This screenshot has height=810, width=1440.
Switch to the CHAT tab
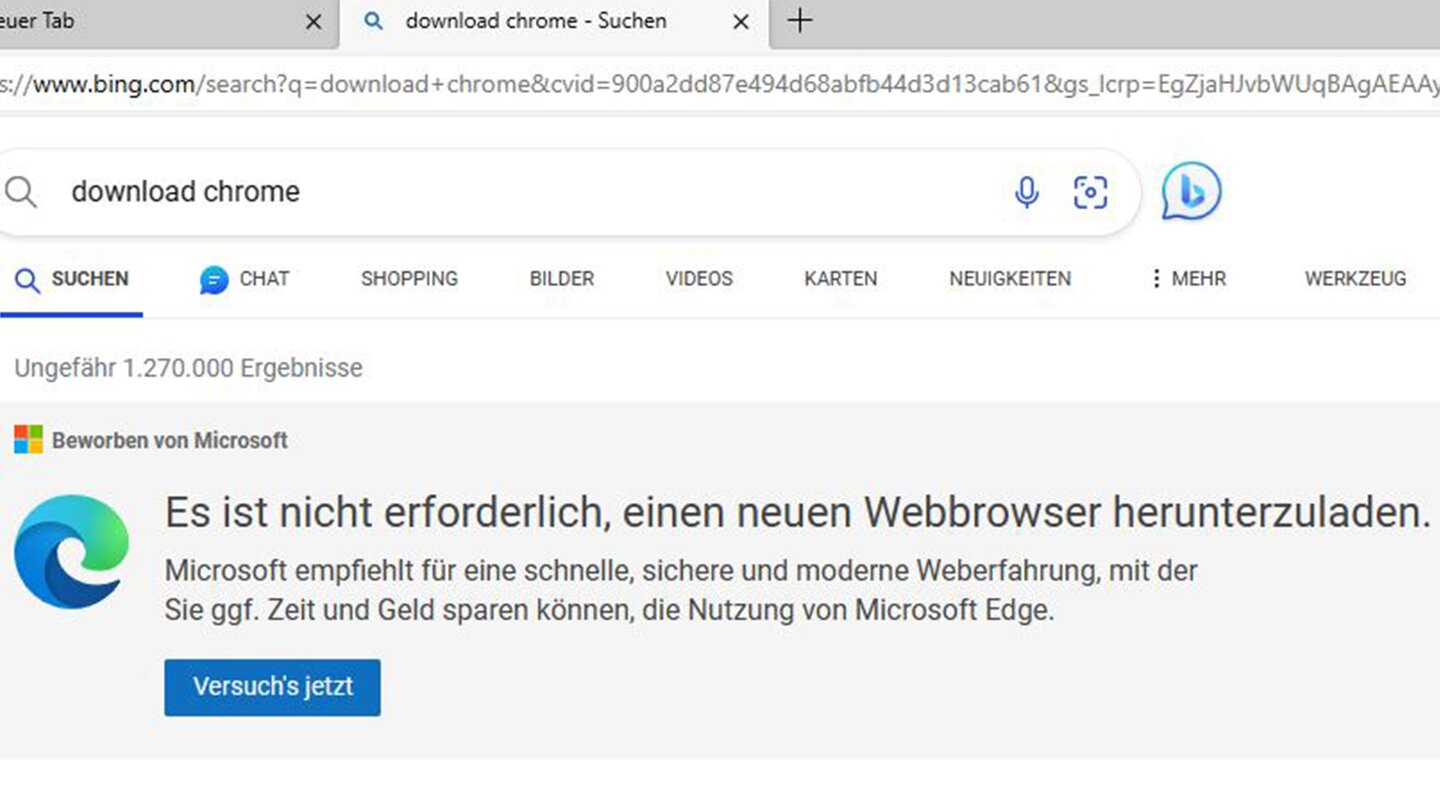tap(245, 279)
